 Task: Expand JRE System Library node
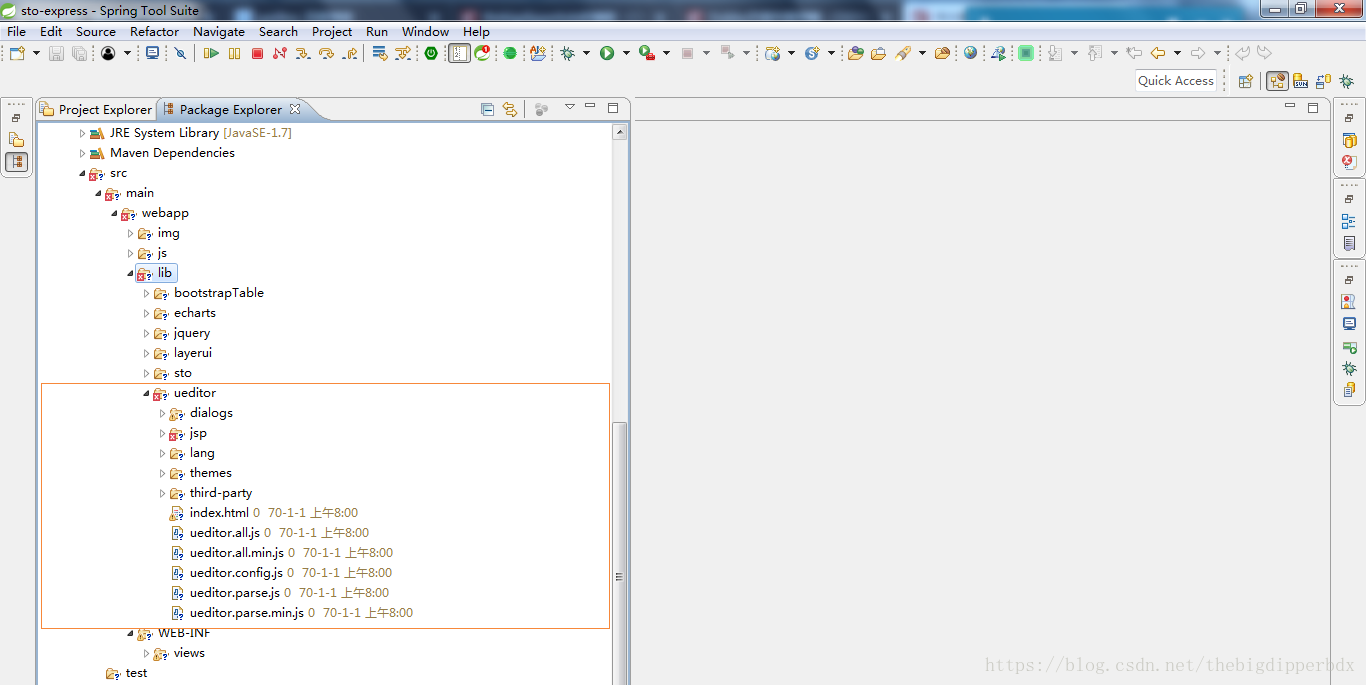coord(83,133)
